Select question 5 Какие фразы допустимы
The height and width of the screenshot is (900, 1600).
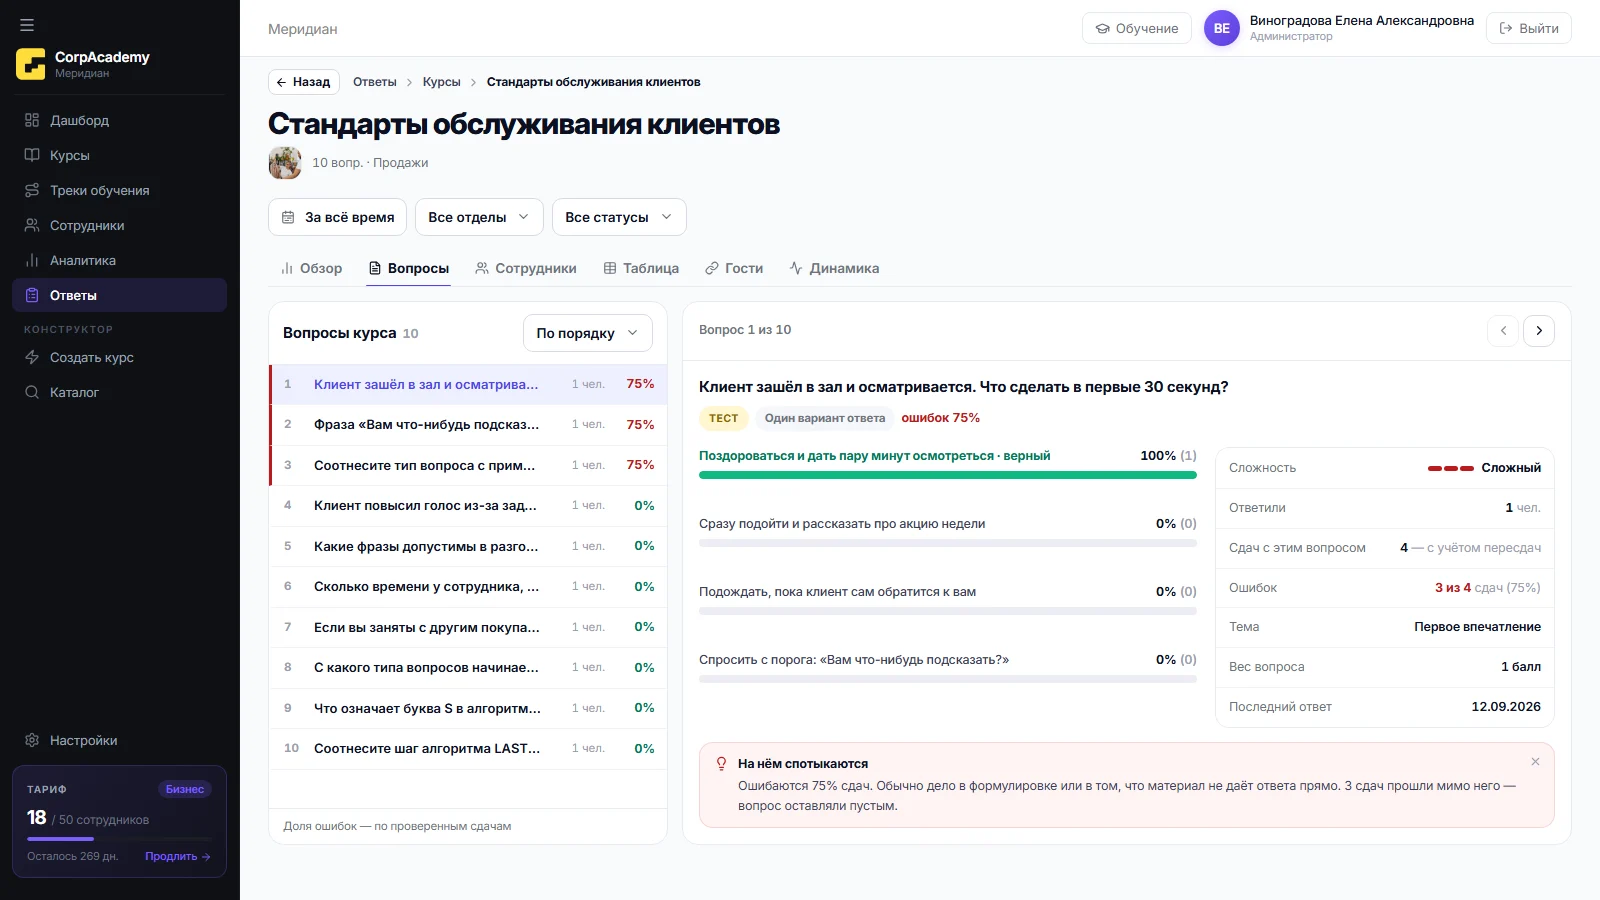468,546
